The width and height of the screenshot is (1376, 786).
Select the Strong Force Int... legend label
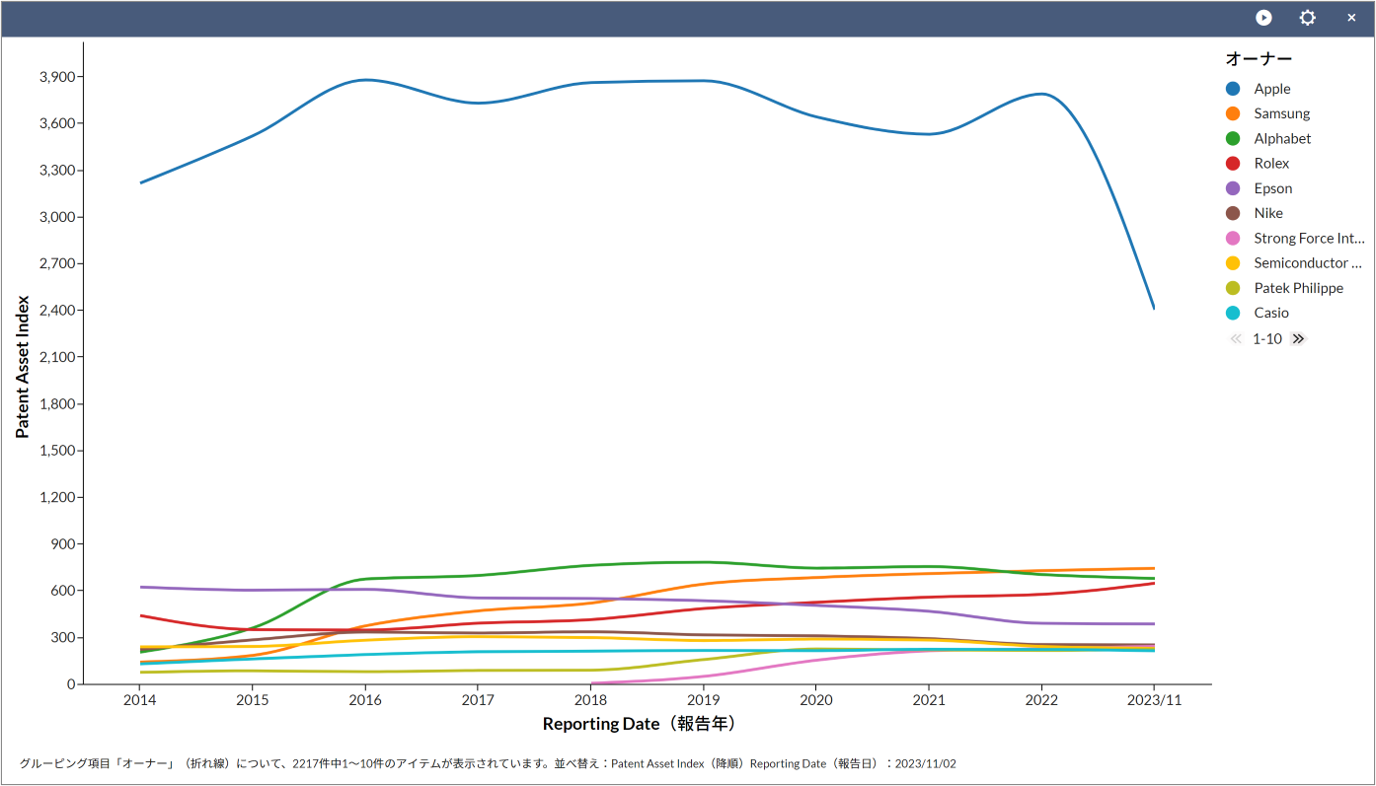pyautogui.click(x=1309, y=238)
